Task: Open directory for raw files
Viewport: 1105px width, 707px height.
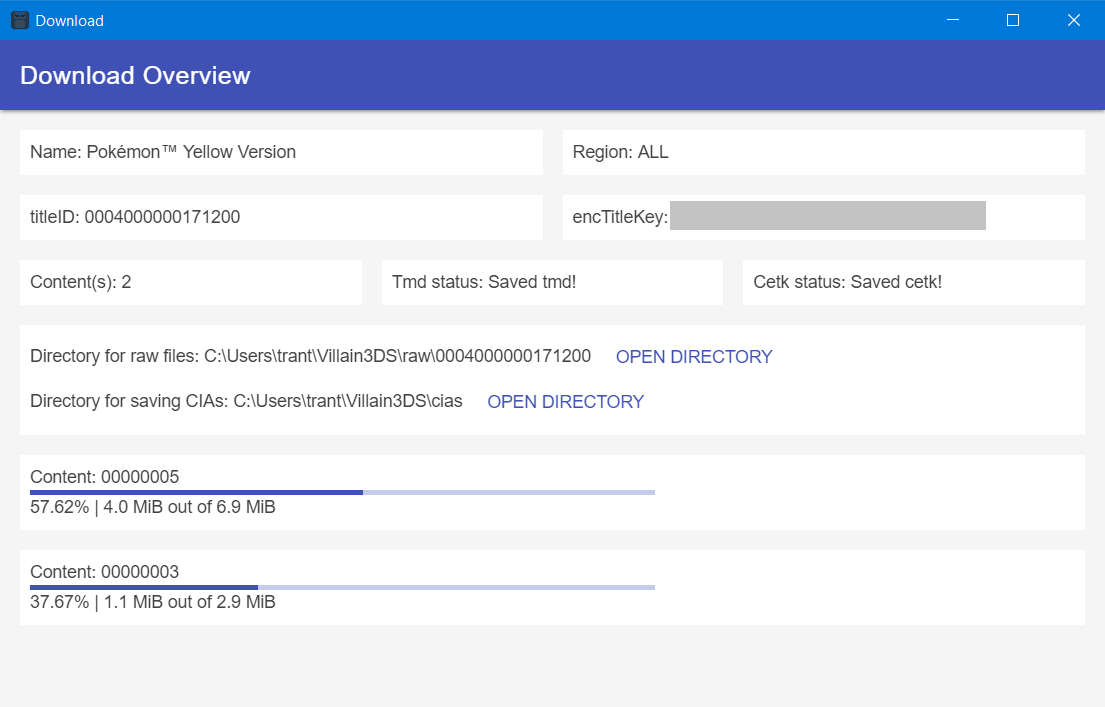Action: (x=694, y=357)
